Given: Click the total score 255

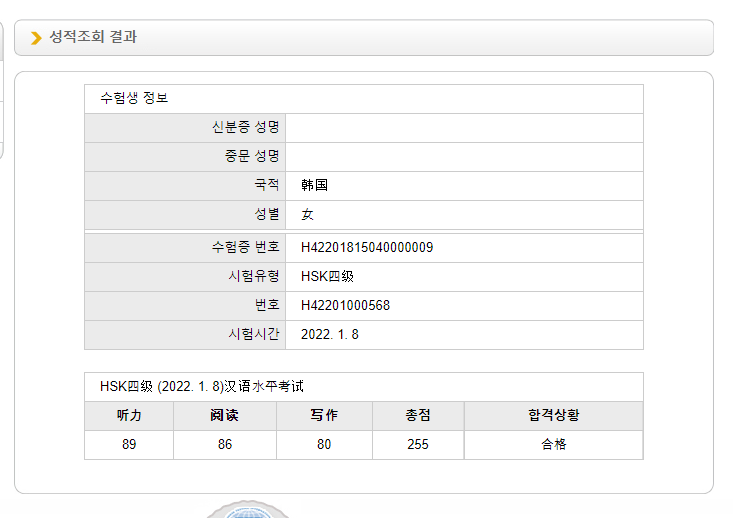Looking at the screenshot, I should tap(418, 445).
